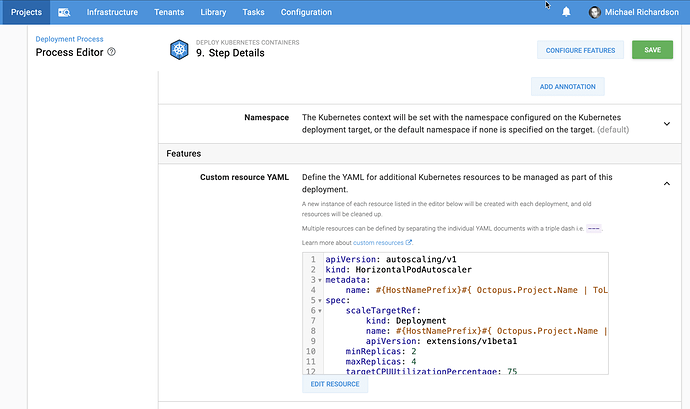The image size is (690, 409).
Task: Open the Tasks page
Action: coord(253,12)
